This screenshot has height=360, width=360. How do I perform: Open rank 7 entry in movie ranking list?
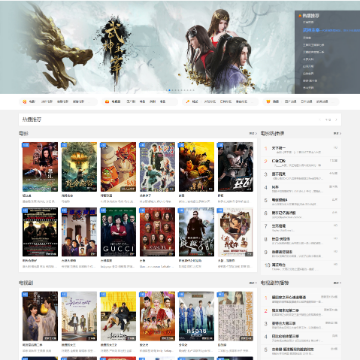(301, 228)
